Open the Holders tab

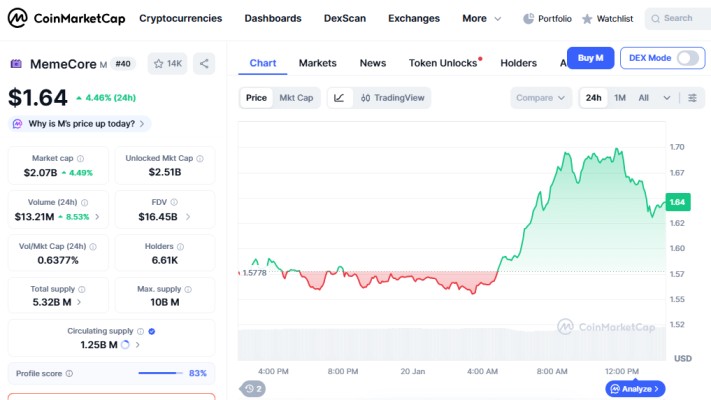coord(518,63)
